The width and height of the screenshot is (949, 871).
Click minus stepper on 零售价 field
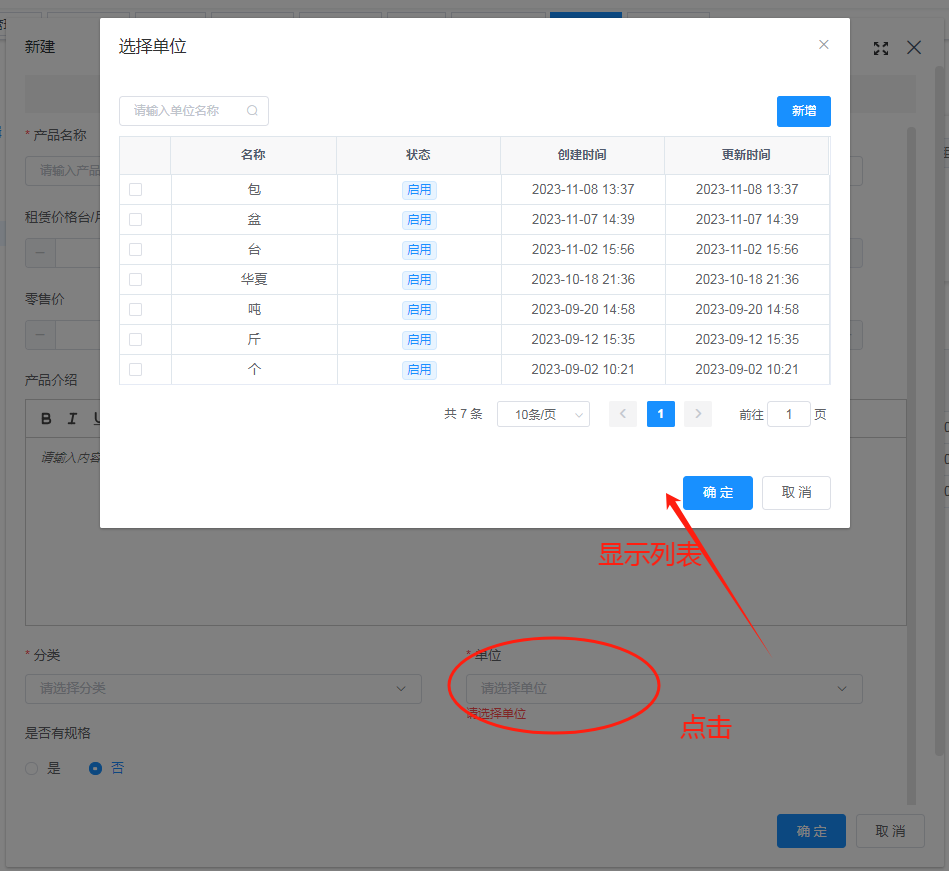tap(41, 334)
